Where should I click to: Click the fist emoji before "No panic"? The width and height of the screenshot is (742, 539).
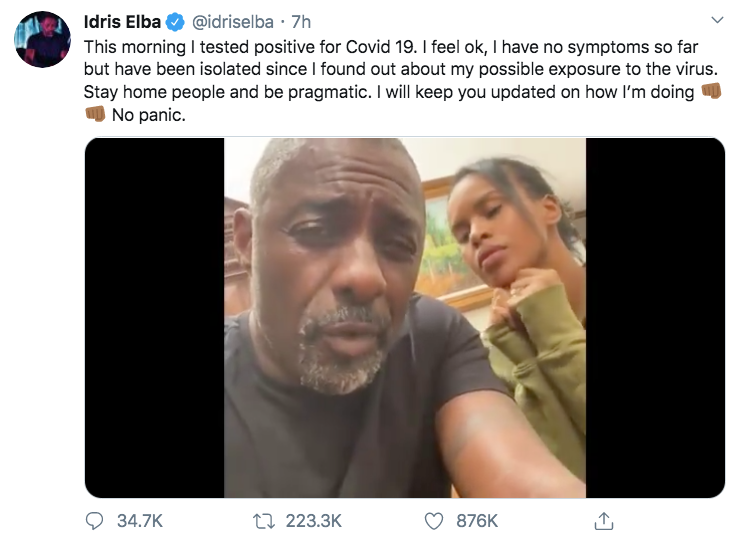click(x=96, y=115)
